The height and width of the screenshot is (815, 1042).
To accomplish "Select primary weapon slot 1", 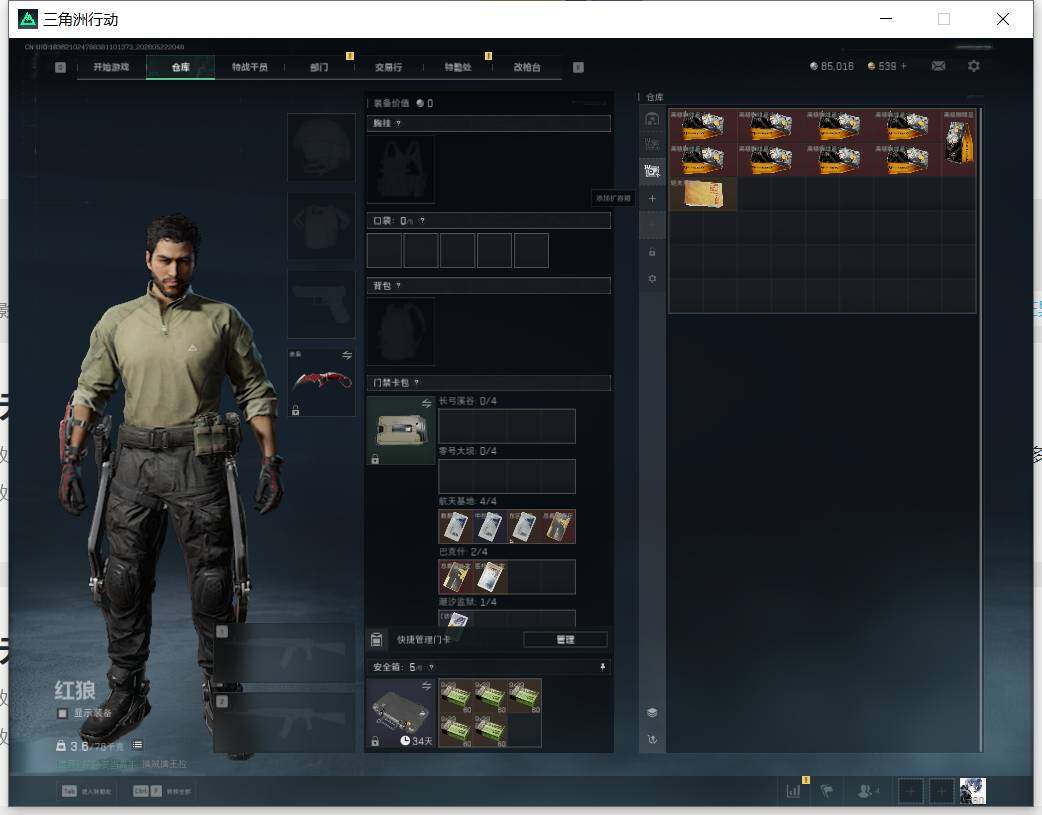I will coord(284,653).
